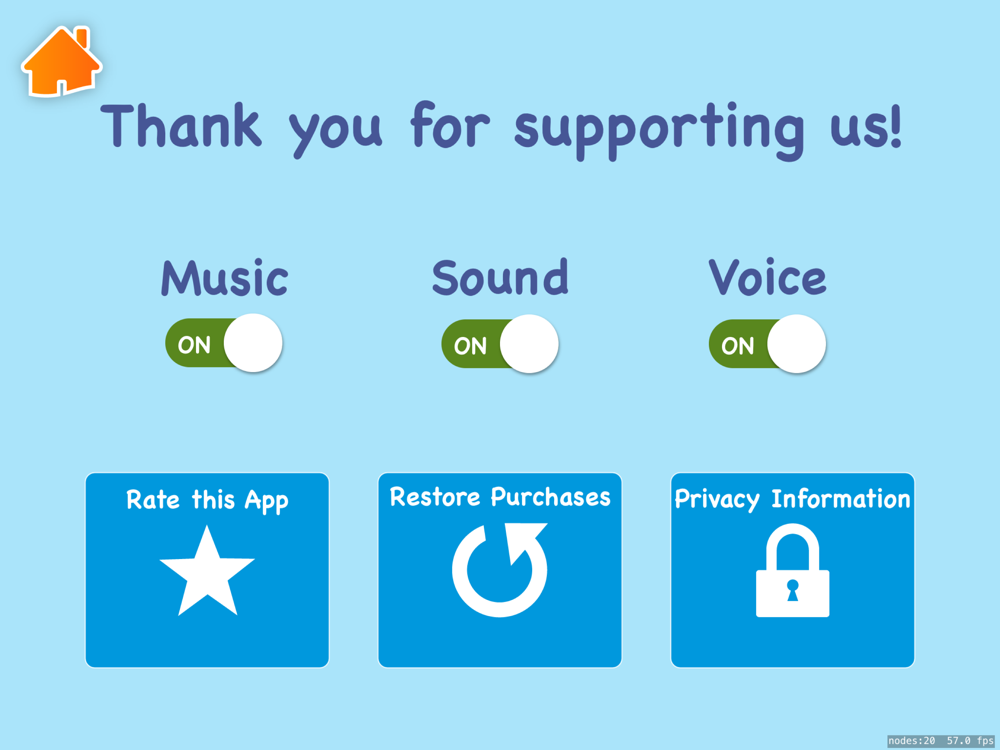Click the nodes and fps debug readout
The image size is (1000, 750).
[x=941, y=741]
